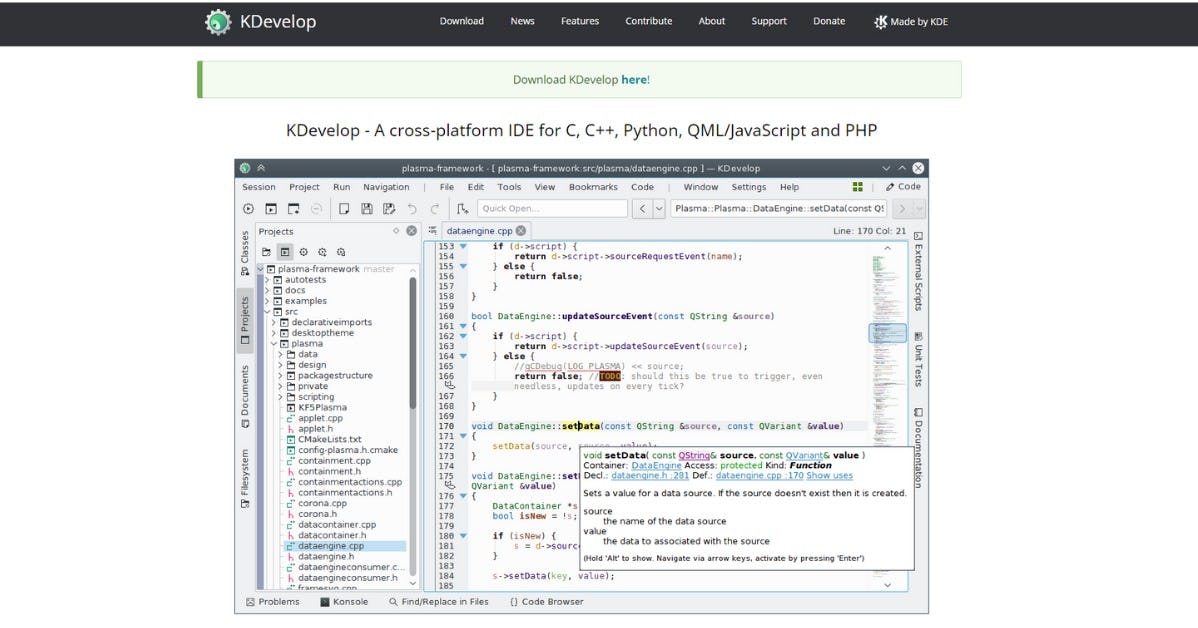Click the green grid icon beside Code
This screenshot has width=1198, height=628.
[857, 187]
